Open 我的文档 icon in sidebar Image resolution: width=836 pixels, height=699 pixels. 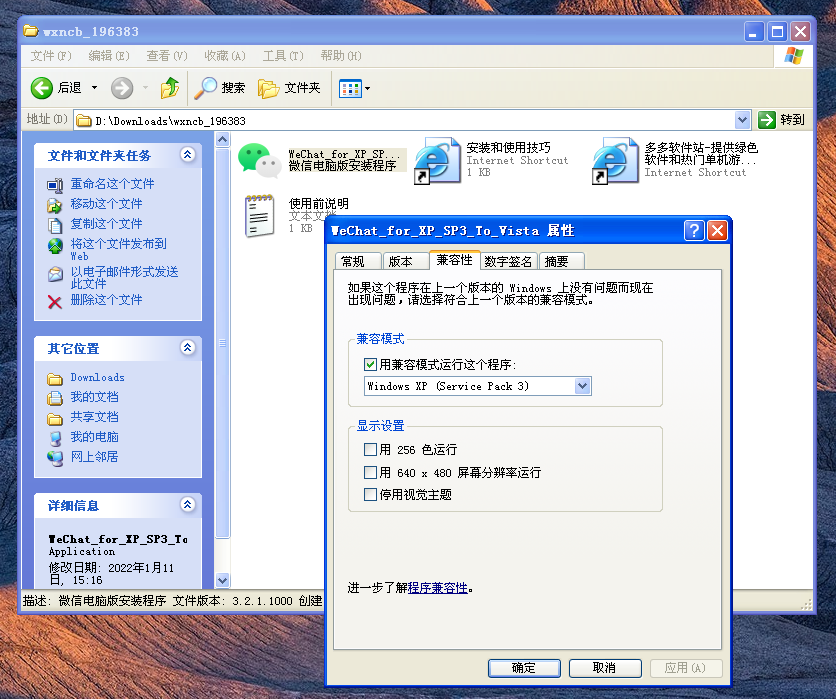[x=54, y=398]
